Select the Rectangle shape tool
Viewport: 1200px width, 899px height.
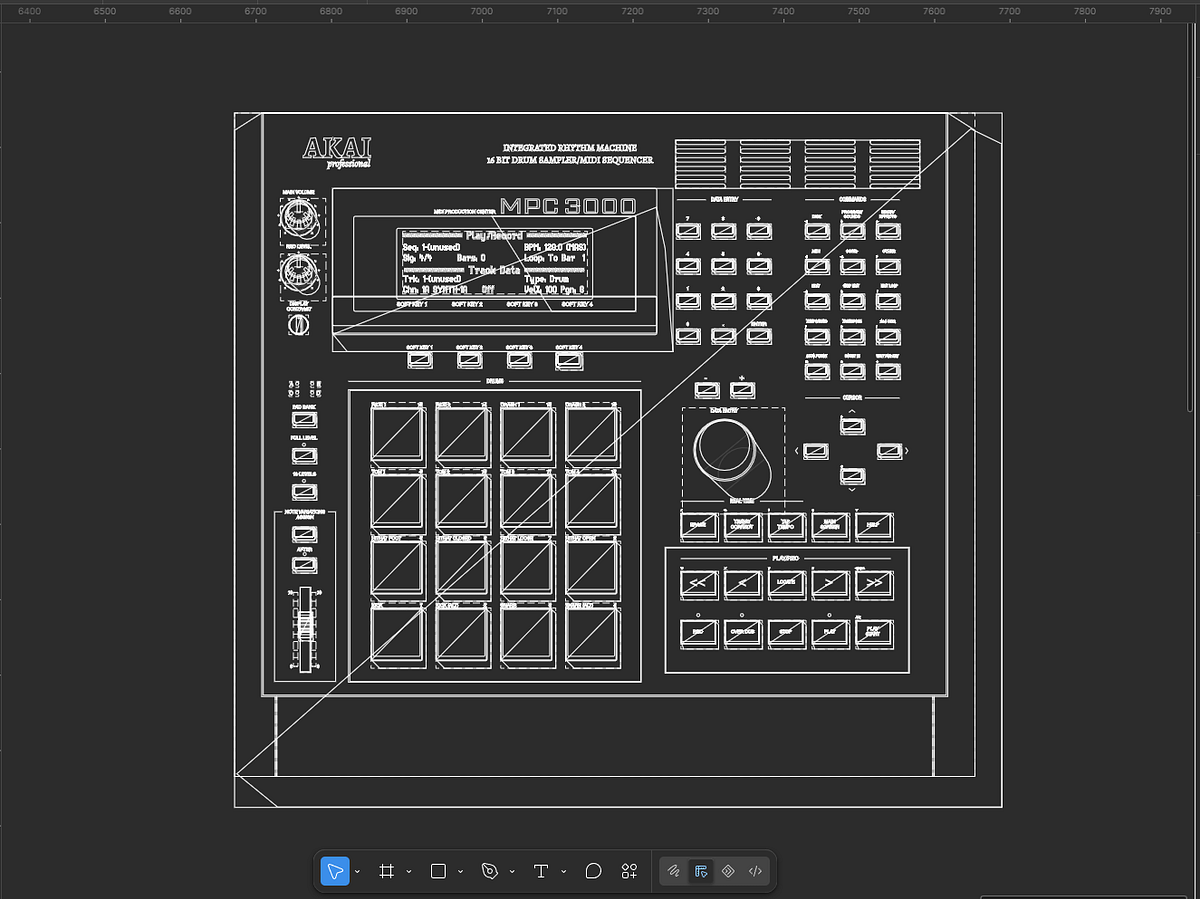[x=438, y=871]
